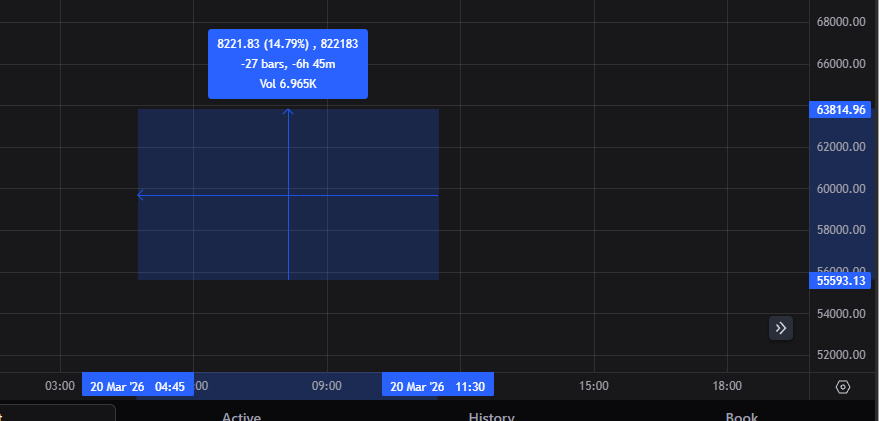This screenshot has height=421, width=879.
Task: Open chart settings gear icon
Action: [843, 387]
